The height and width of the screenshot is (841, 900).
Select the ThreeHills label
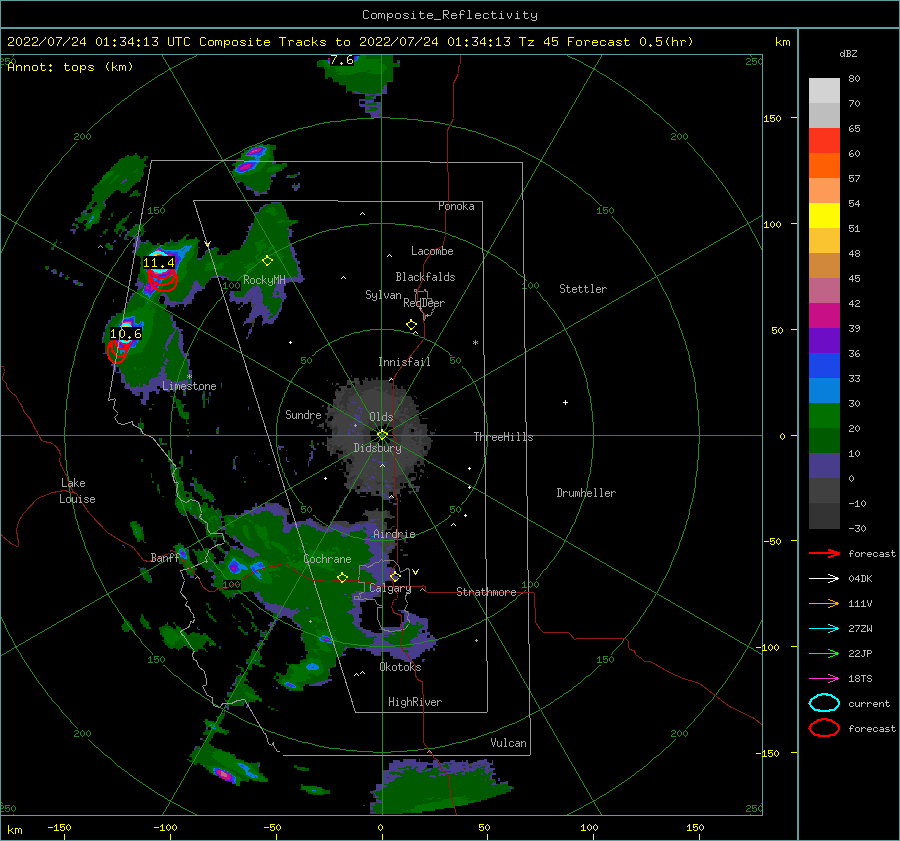503,437
